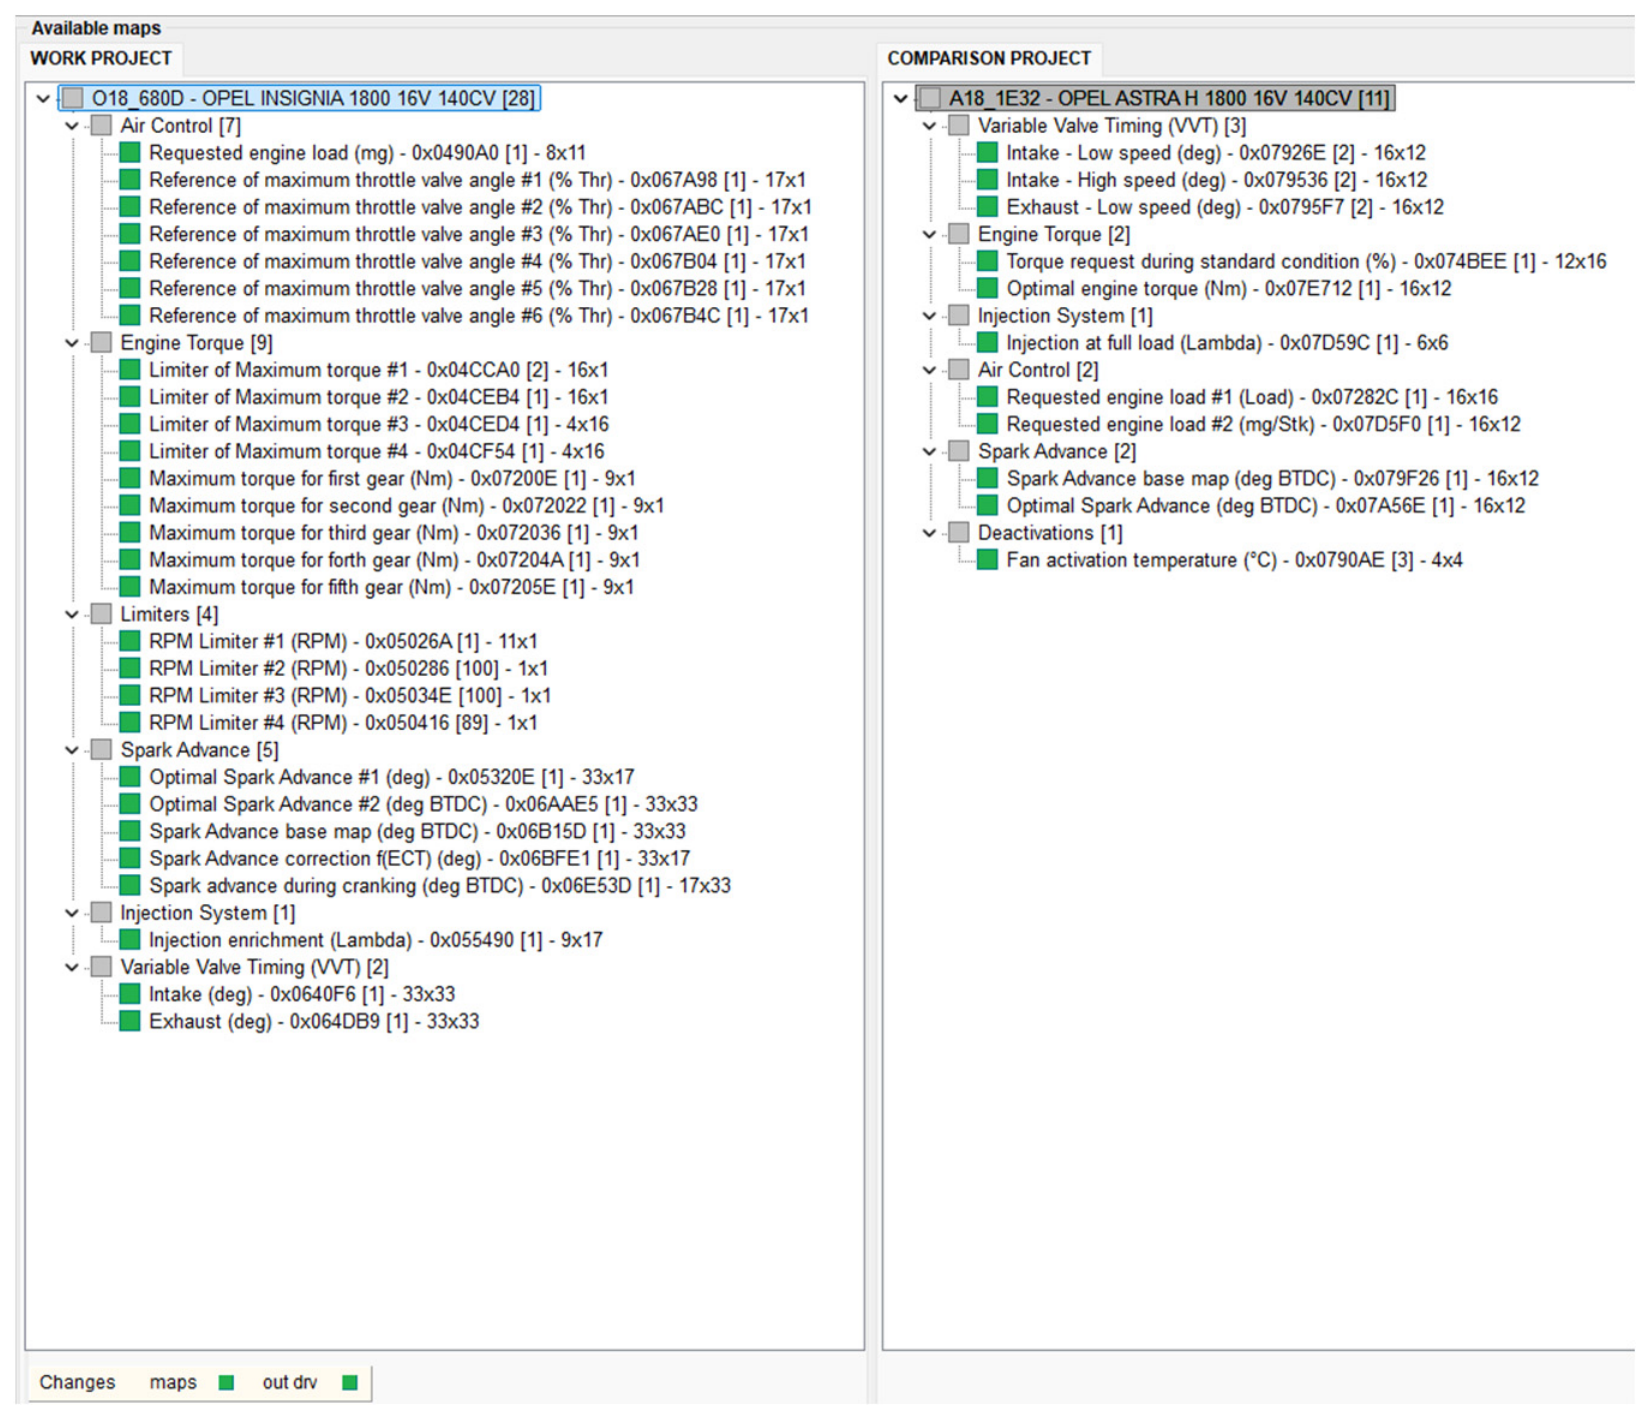Image resolution: width=1650 pixels, height=1419 pixels.
Task: Tick the Variable Valve Timing (VVT) [3] checkbox
Action: click(x=959, y=126)
